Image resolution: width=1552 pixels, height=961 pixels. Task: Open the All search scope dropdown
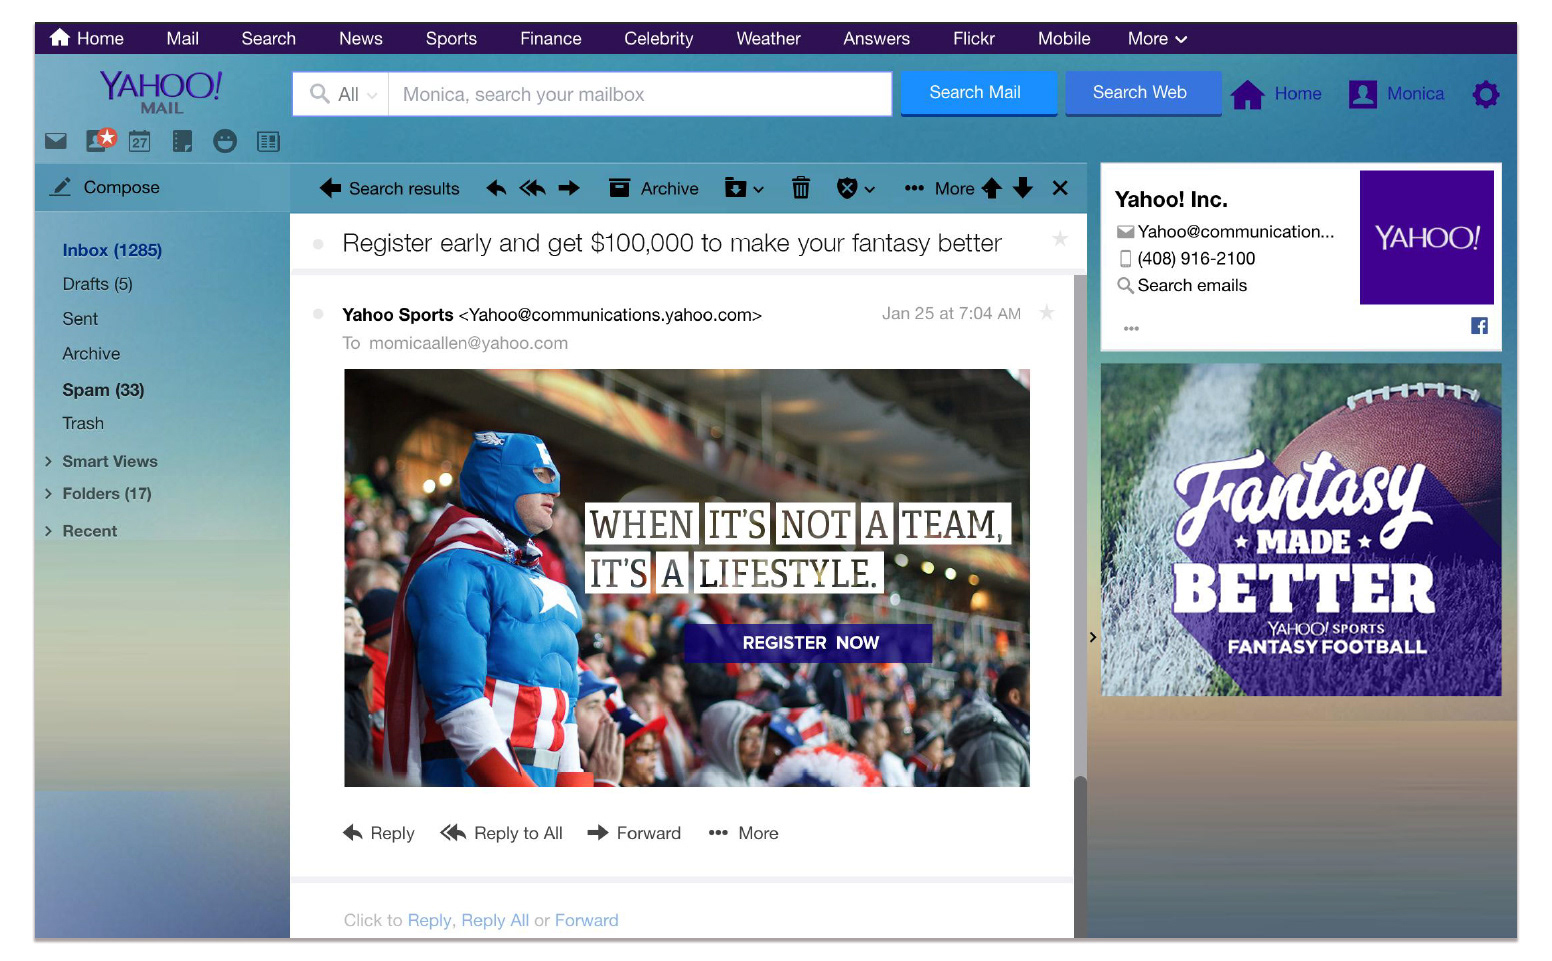343,94
